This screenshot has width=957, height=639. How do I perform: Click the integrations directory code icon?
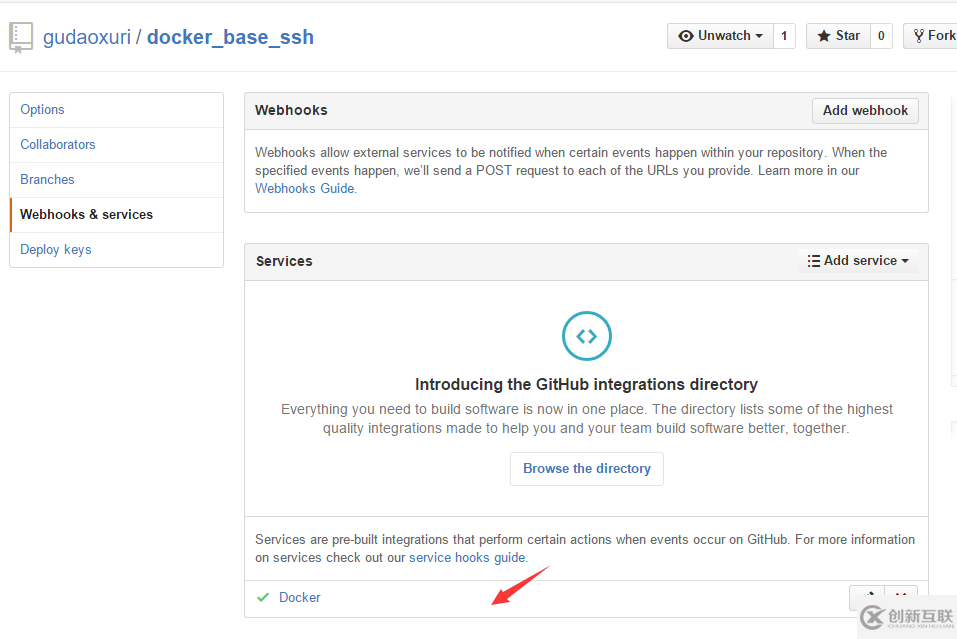(587, 336)
